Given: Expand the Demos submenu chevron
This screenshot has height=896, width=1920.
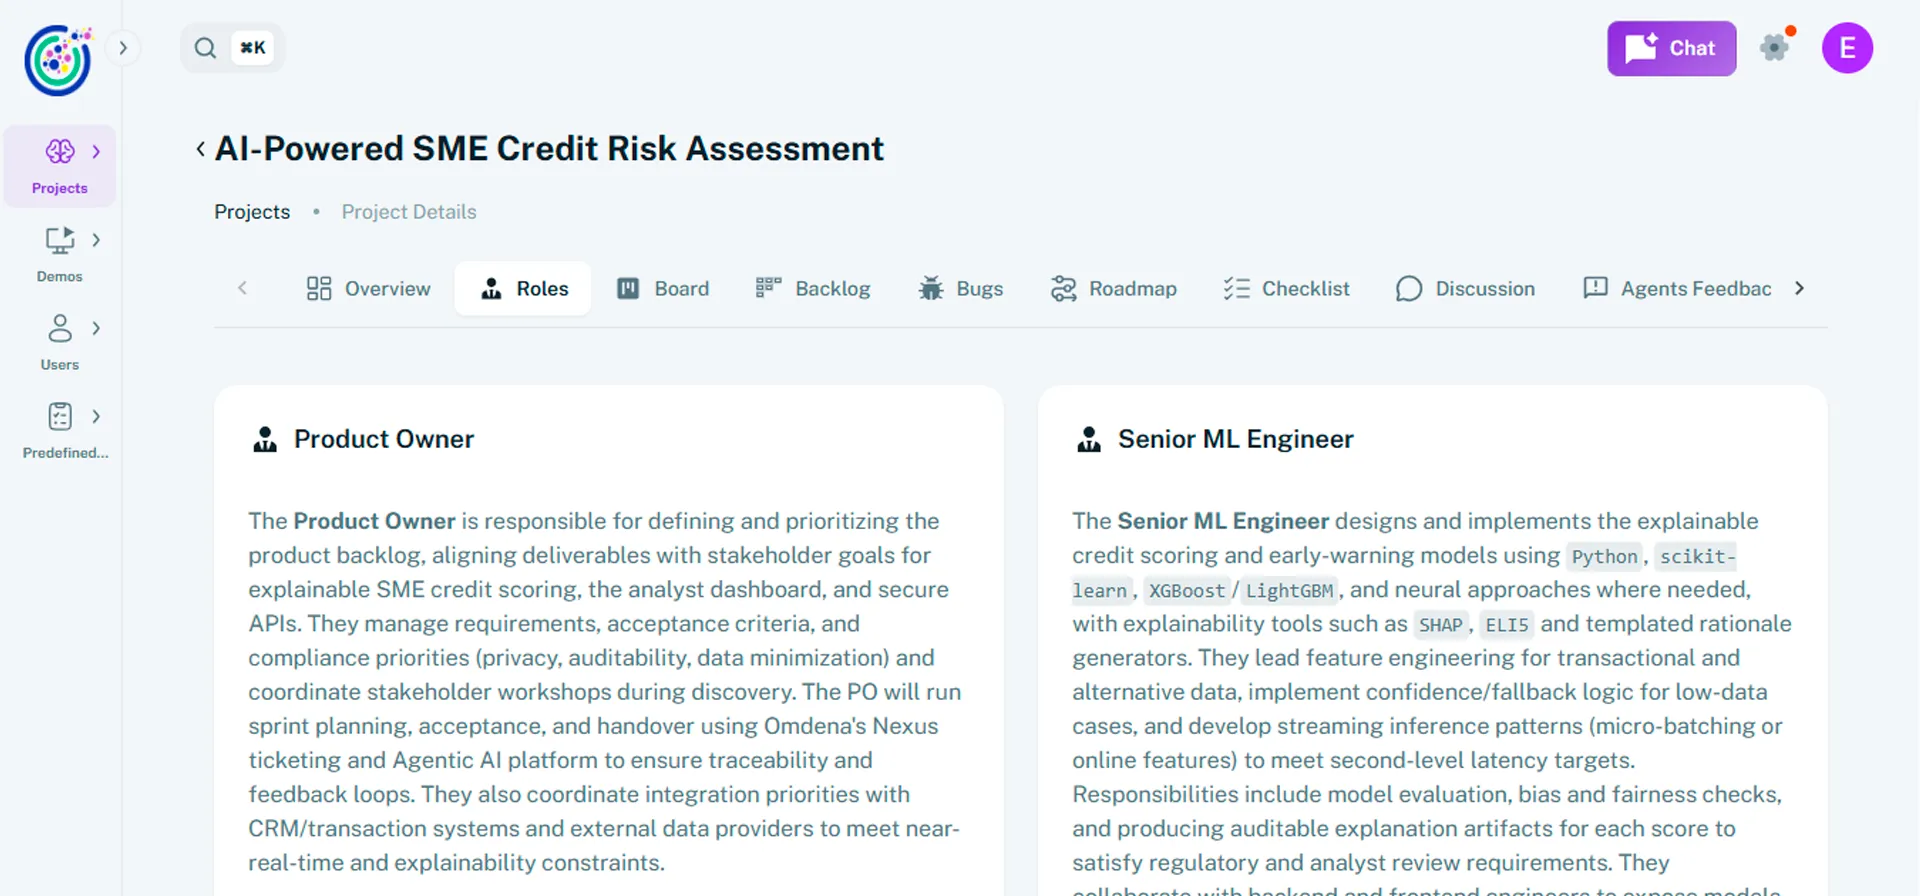Looking at the screenshot, I should 96,241.
